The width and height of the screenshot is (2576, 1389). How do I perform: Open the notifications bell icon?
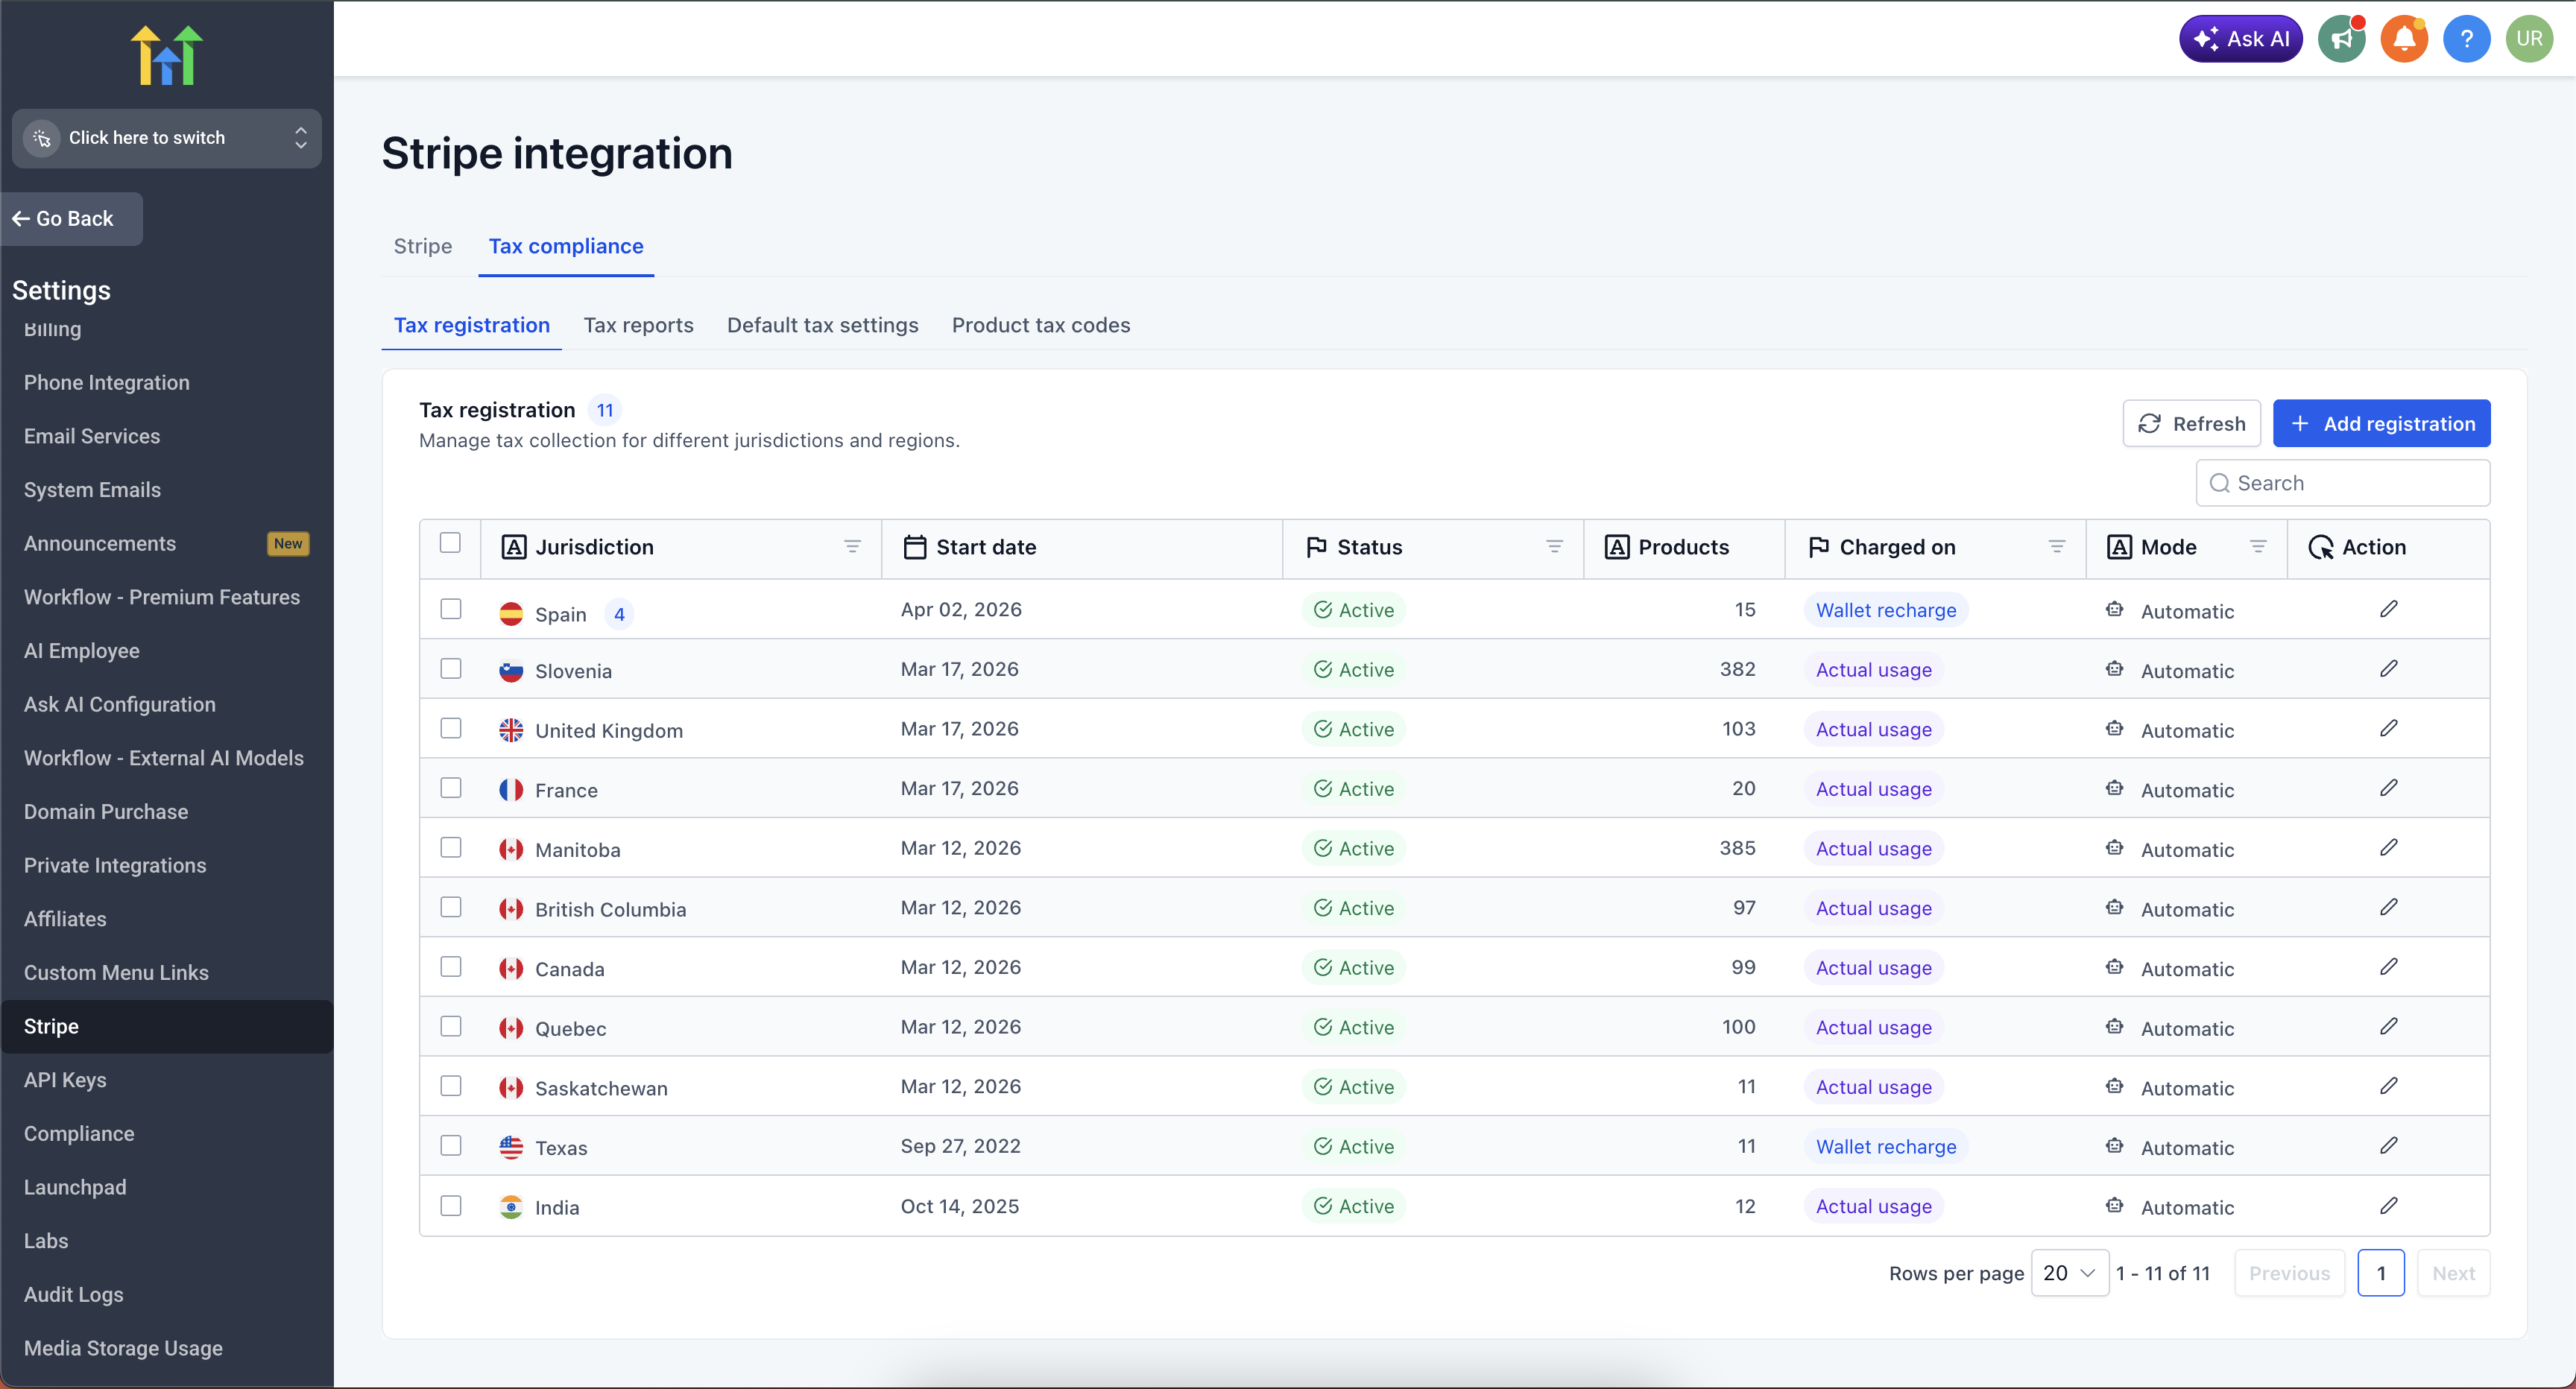click(x=2404, y=38)
